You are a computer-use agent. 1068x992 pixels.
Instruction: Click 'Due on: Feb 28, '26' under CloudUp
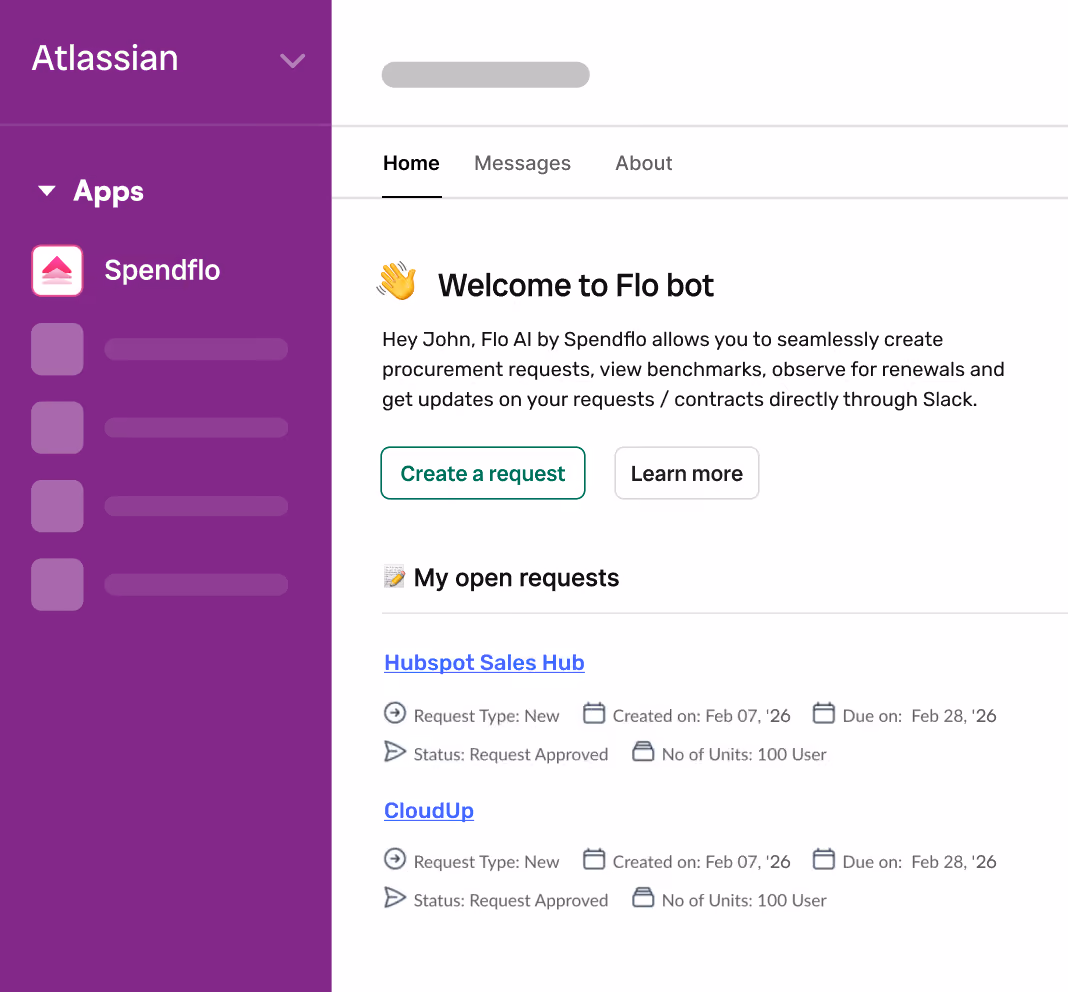[920, 862]
